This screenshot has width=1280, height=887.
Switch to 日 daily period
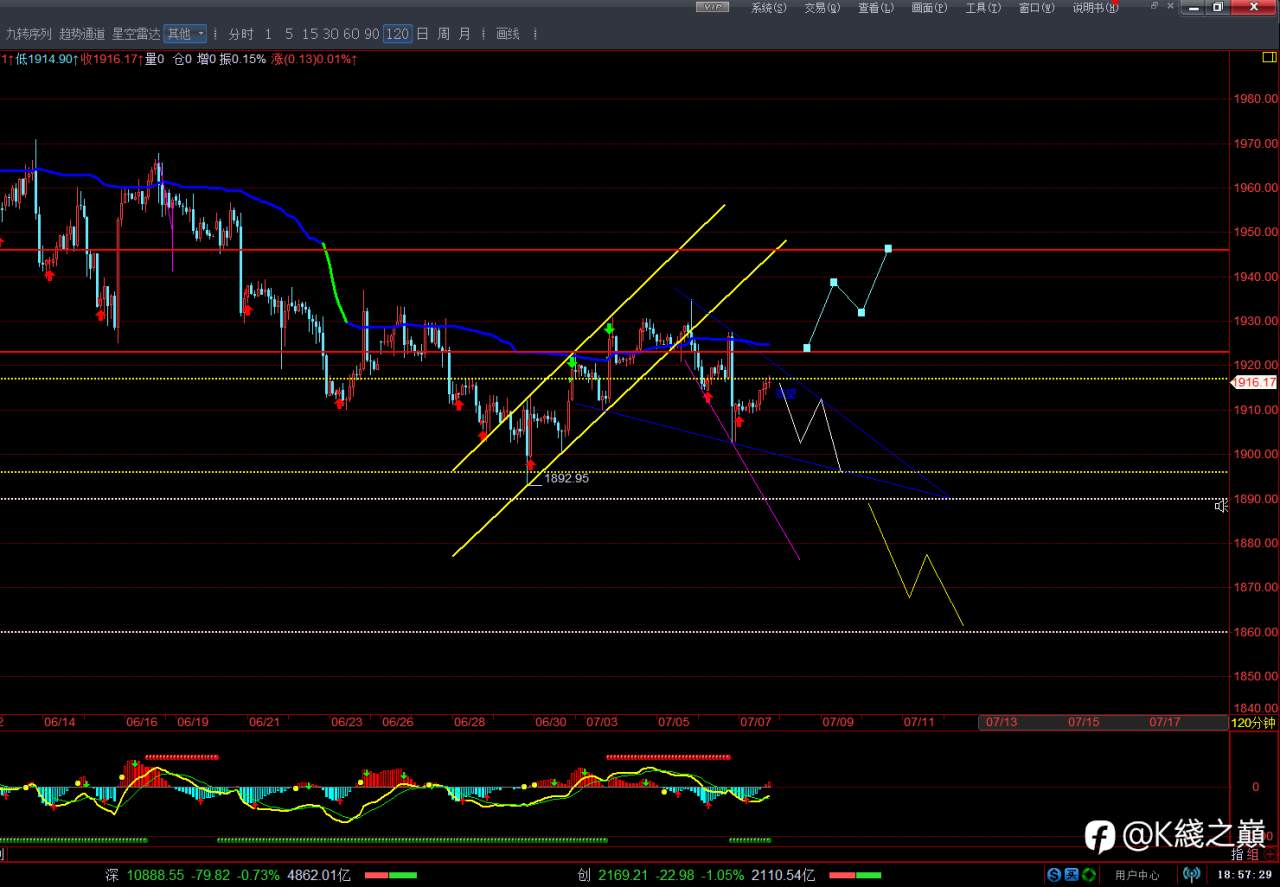pyautogui.click(x=422, y=34)
